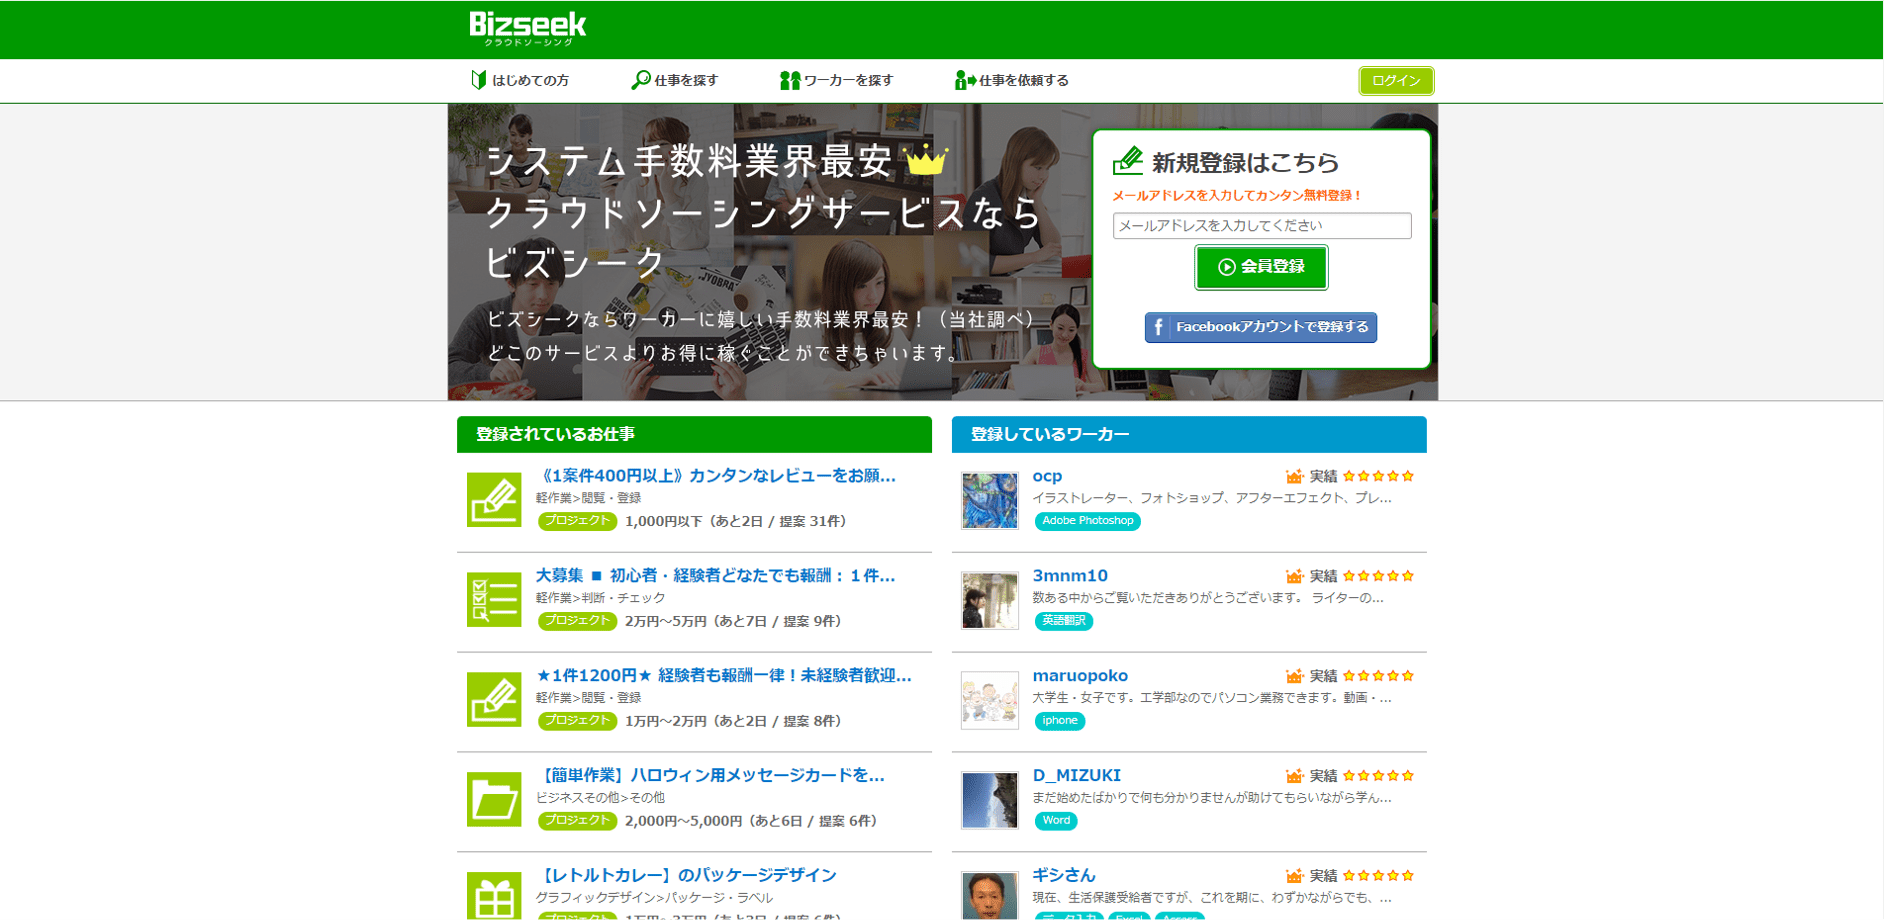Click the email address input field
This screenshot has width=1884, height=920.
(x=1261, y=226)
